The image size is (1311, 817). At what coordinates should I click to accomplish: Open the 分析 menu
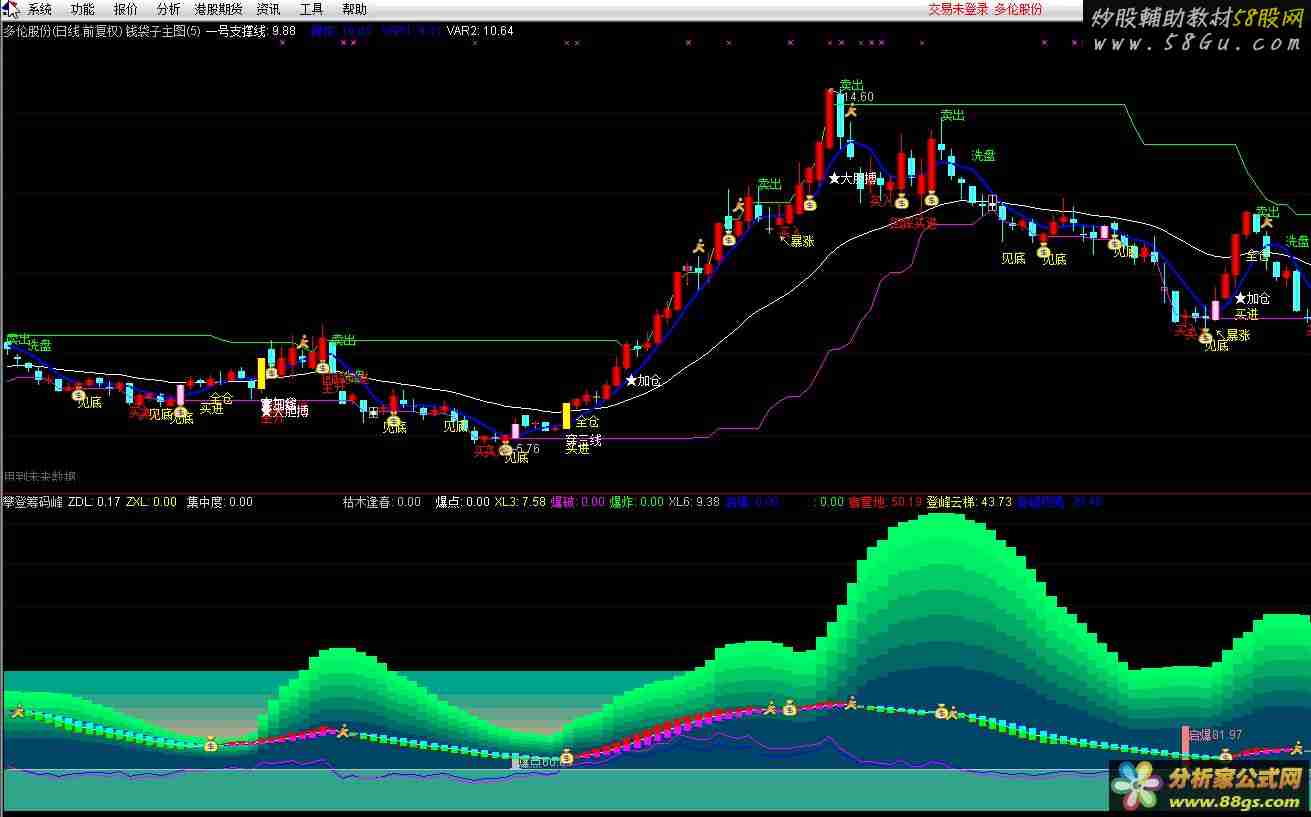click(169, 9)
